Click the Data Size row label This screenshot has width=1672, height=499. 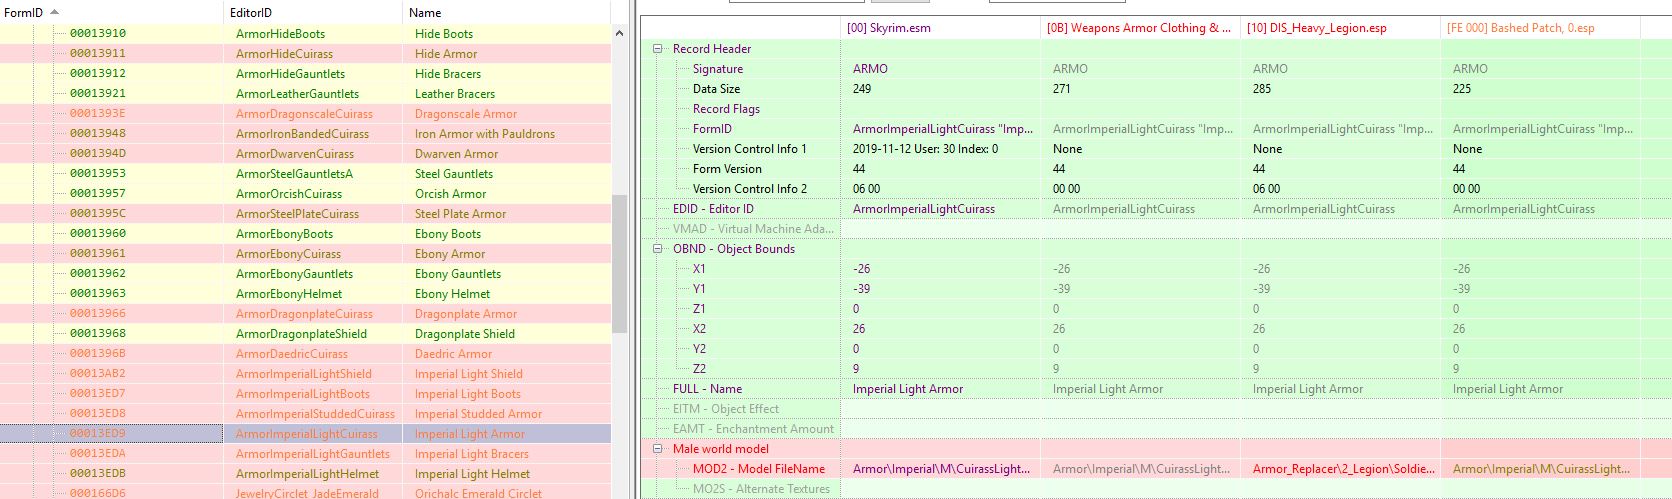[716, 89]
